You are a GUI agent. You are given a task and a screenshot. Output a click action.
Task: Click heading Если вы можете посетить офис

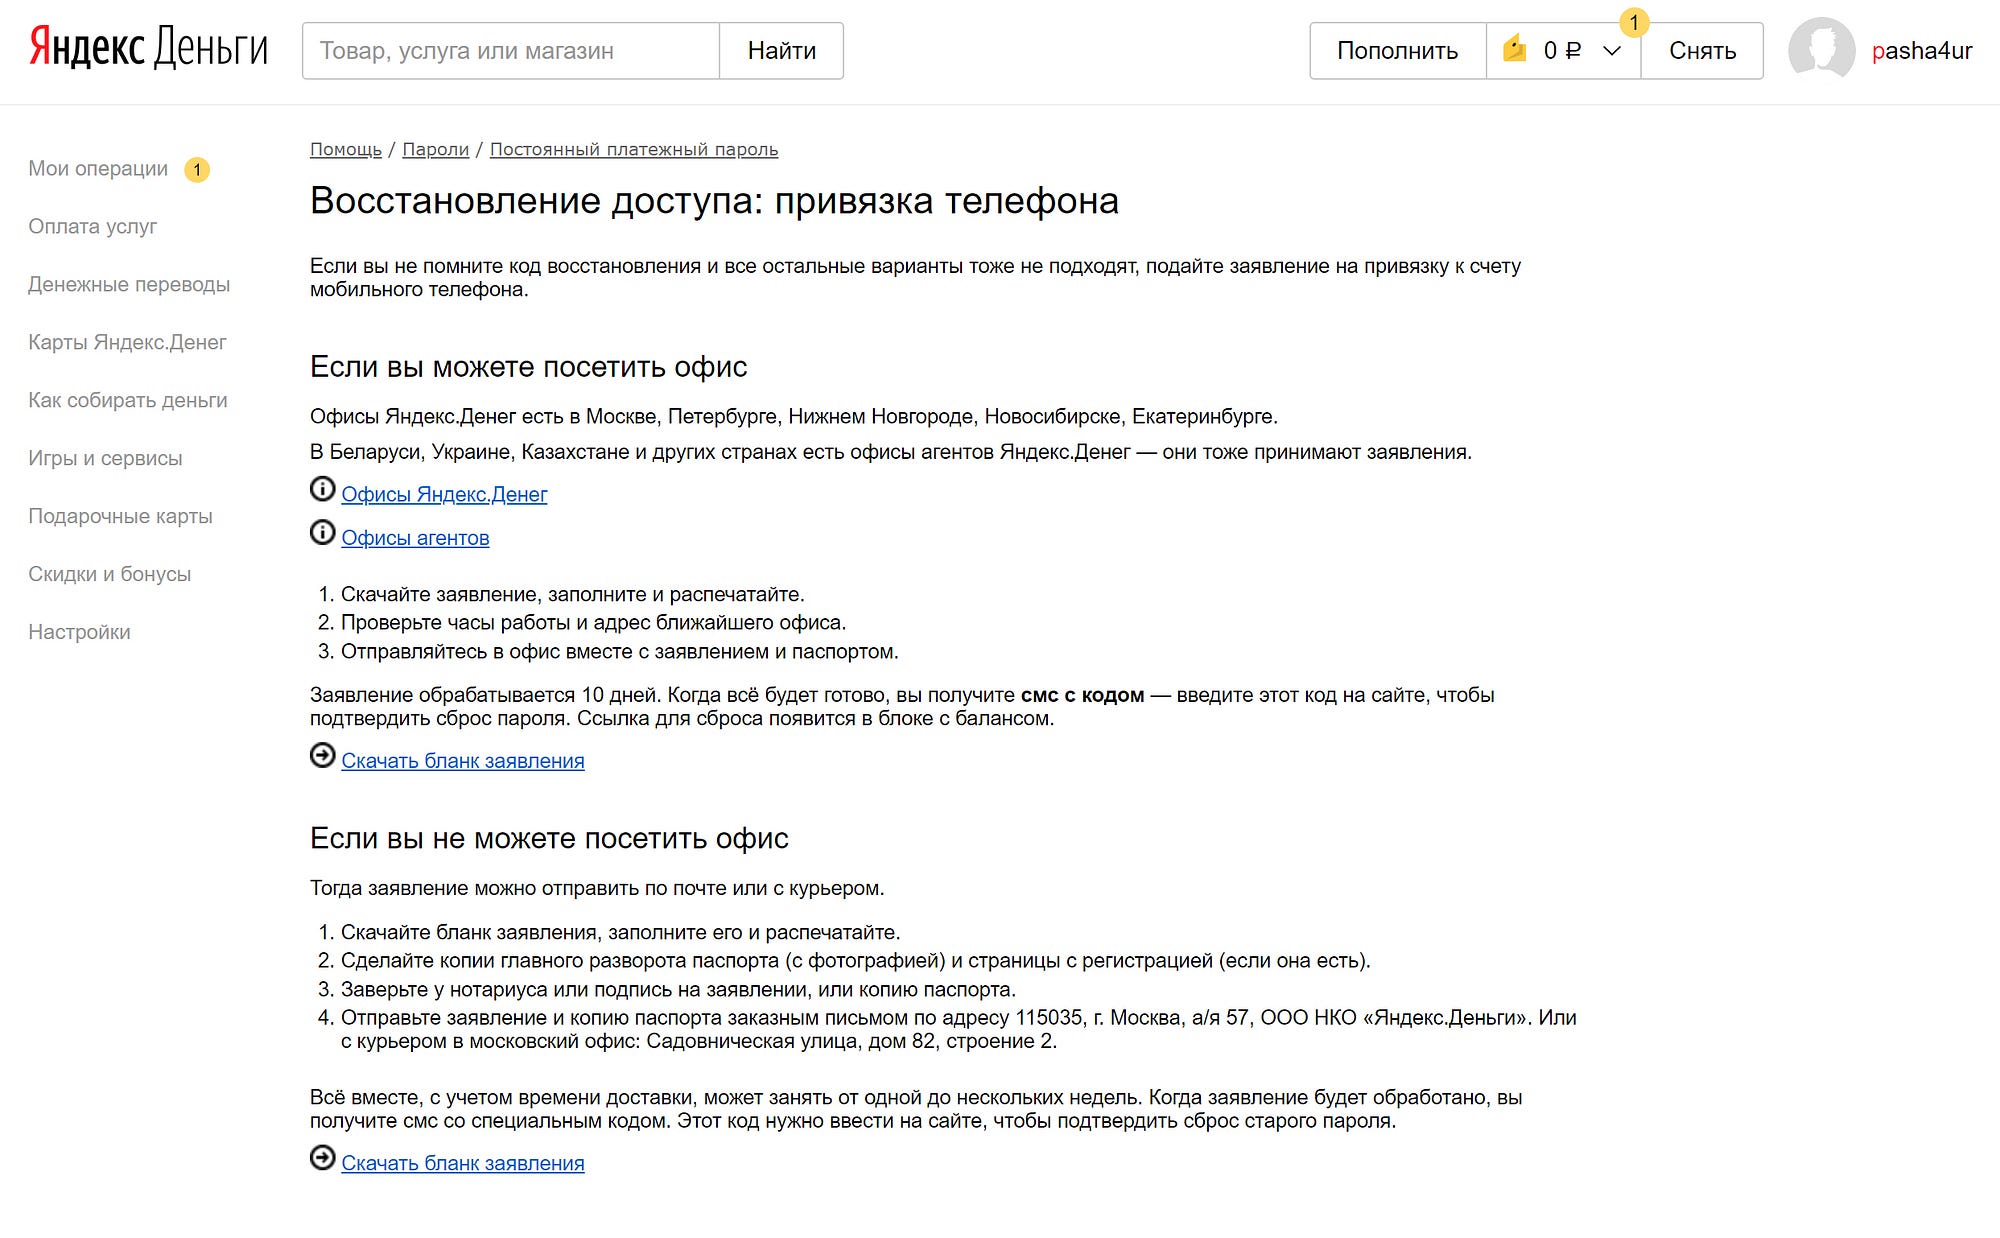pyautogui.click(x=529, y=367)
